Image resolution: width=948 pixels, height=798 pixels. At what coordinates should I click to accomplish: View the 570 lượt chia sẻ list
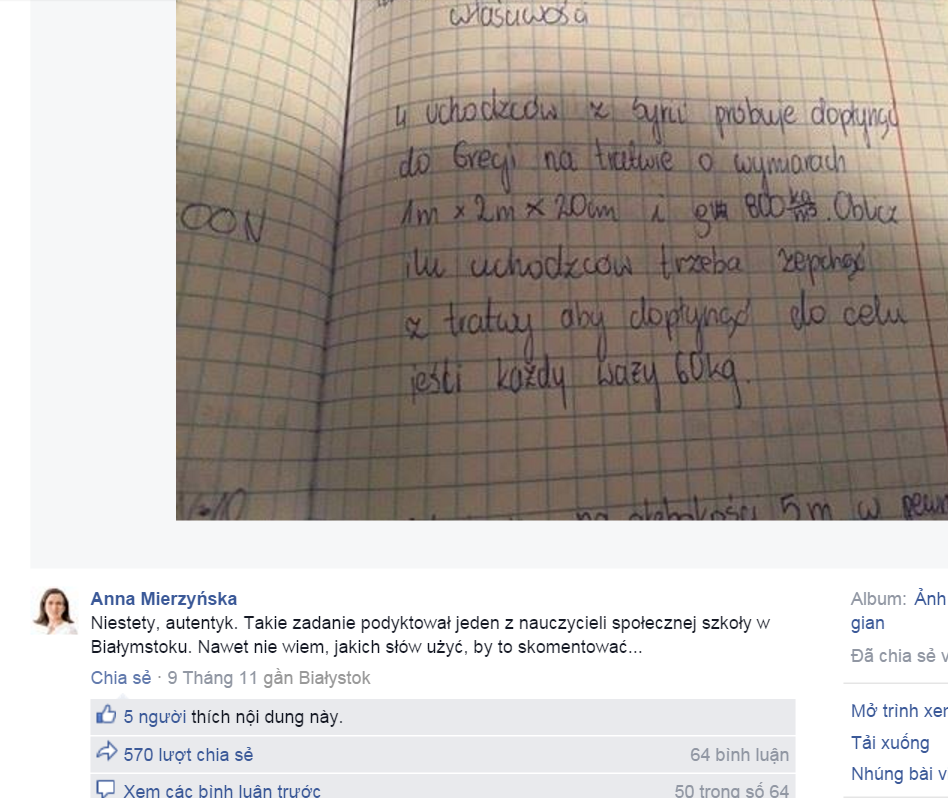(188, 754)
